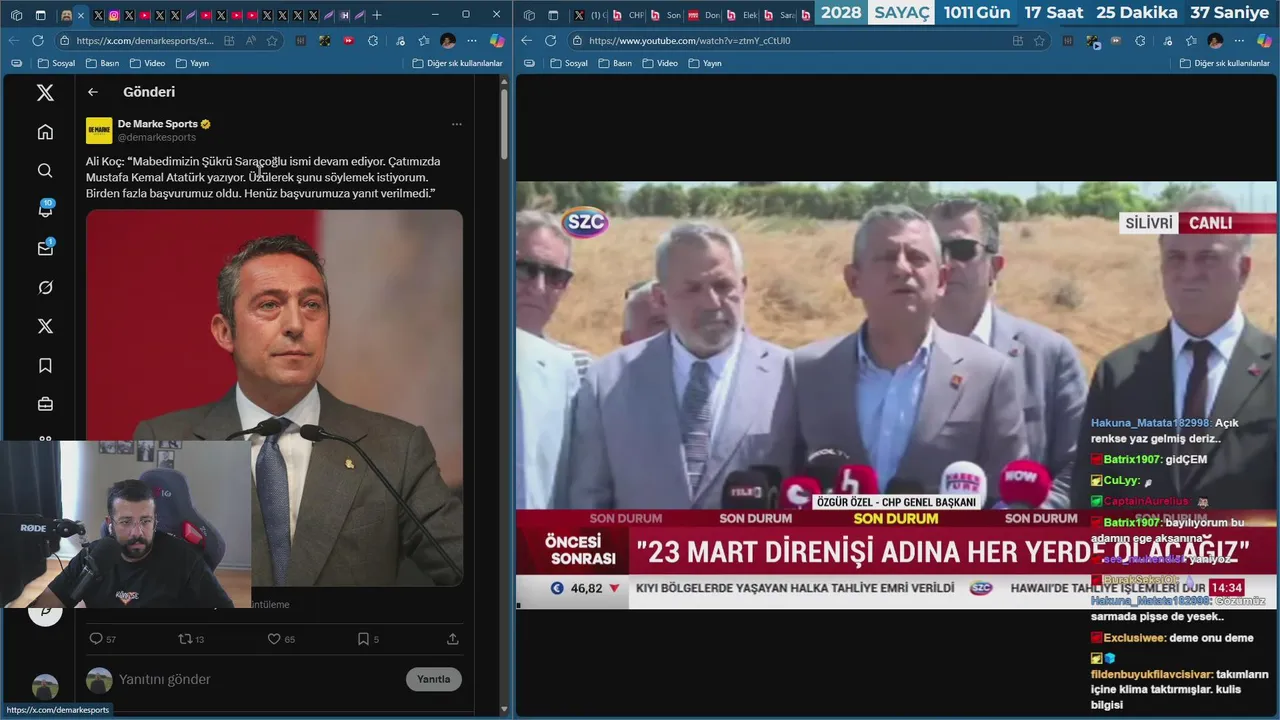Image resolution: width=1280 pixels, height=720 pixels.
Task: Open new tab in X window
Action: 377,15
